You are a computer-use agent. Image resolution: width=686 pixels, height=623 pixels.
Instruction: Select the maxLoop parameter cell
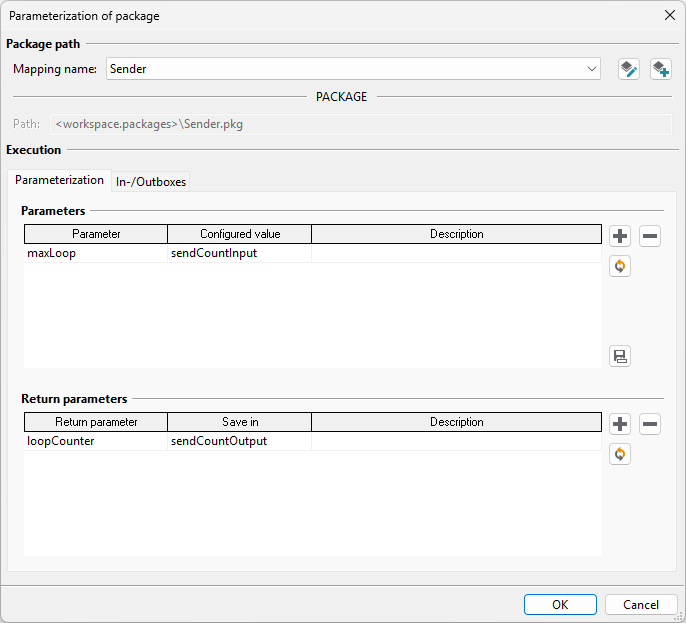pyautogui.click(x=96, y=253)
